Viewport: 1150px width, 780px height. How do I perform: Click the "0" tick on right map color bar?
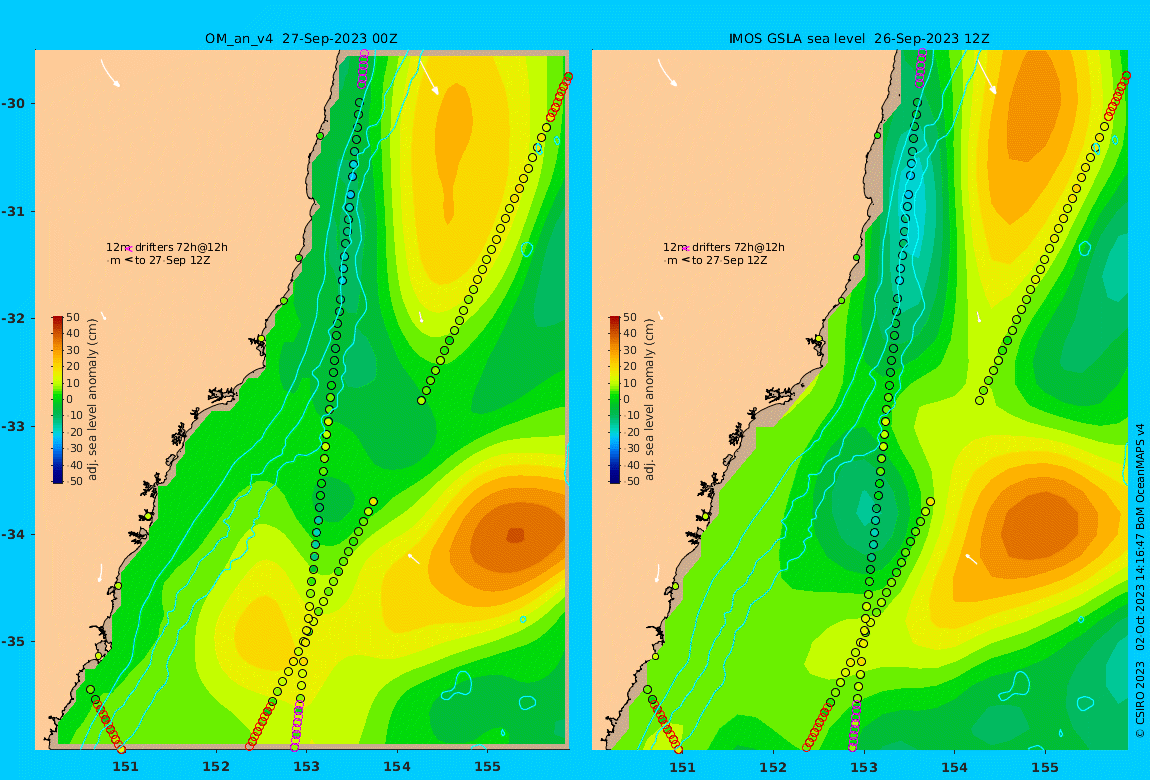tap(627, 400)
